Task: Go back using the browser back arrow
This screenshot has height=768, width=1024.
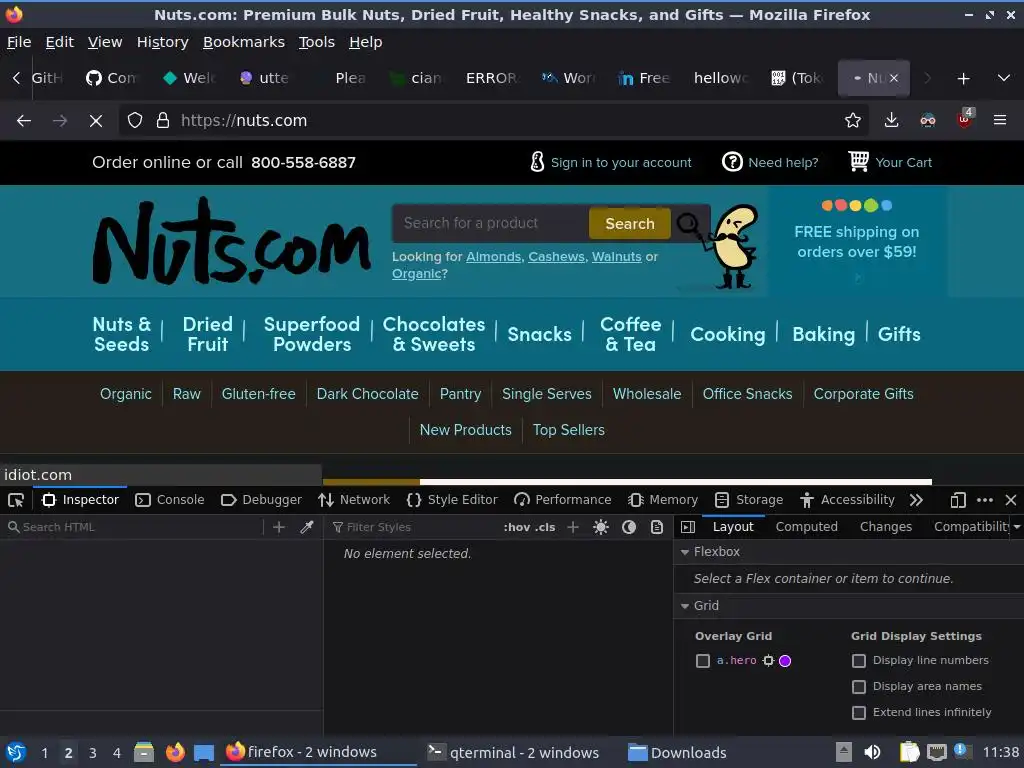Action: tap(24, 121)
